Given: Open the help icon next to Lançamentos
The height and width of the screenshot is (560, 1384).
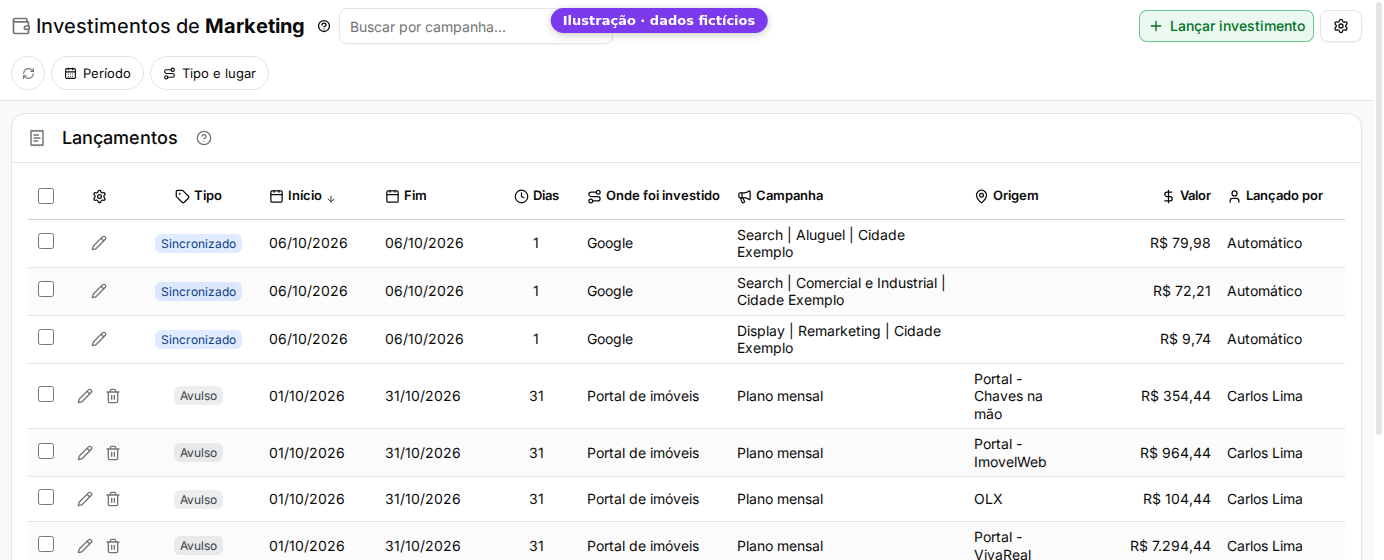Looking at the screenshot, I should coord(204,138).
